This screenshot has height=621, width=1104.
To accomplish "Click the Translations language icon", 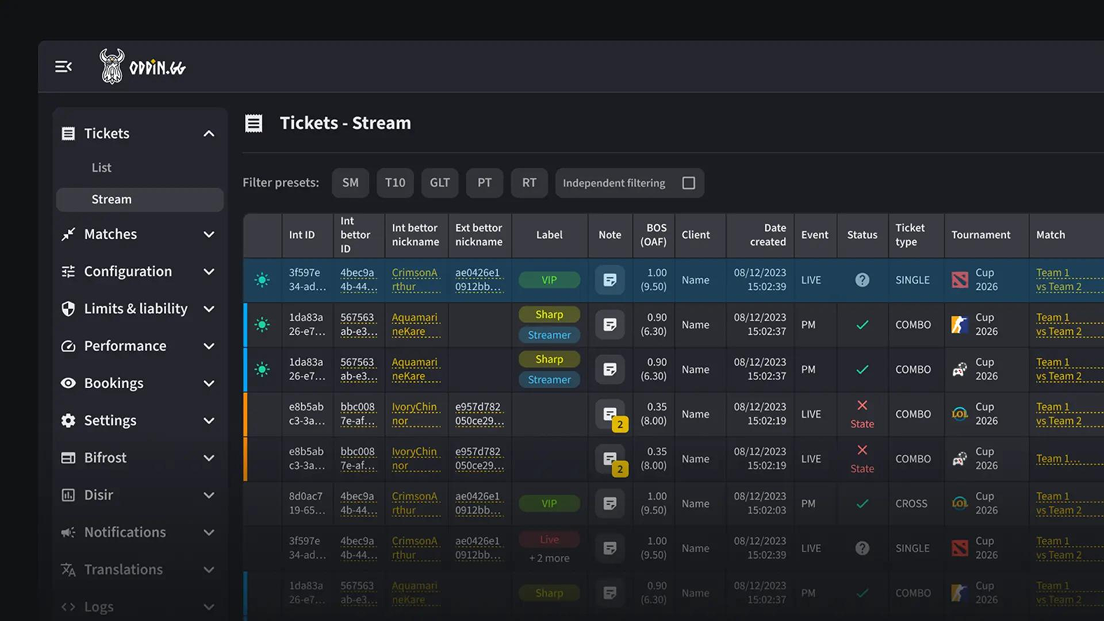I will [68, 570].
